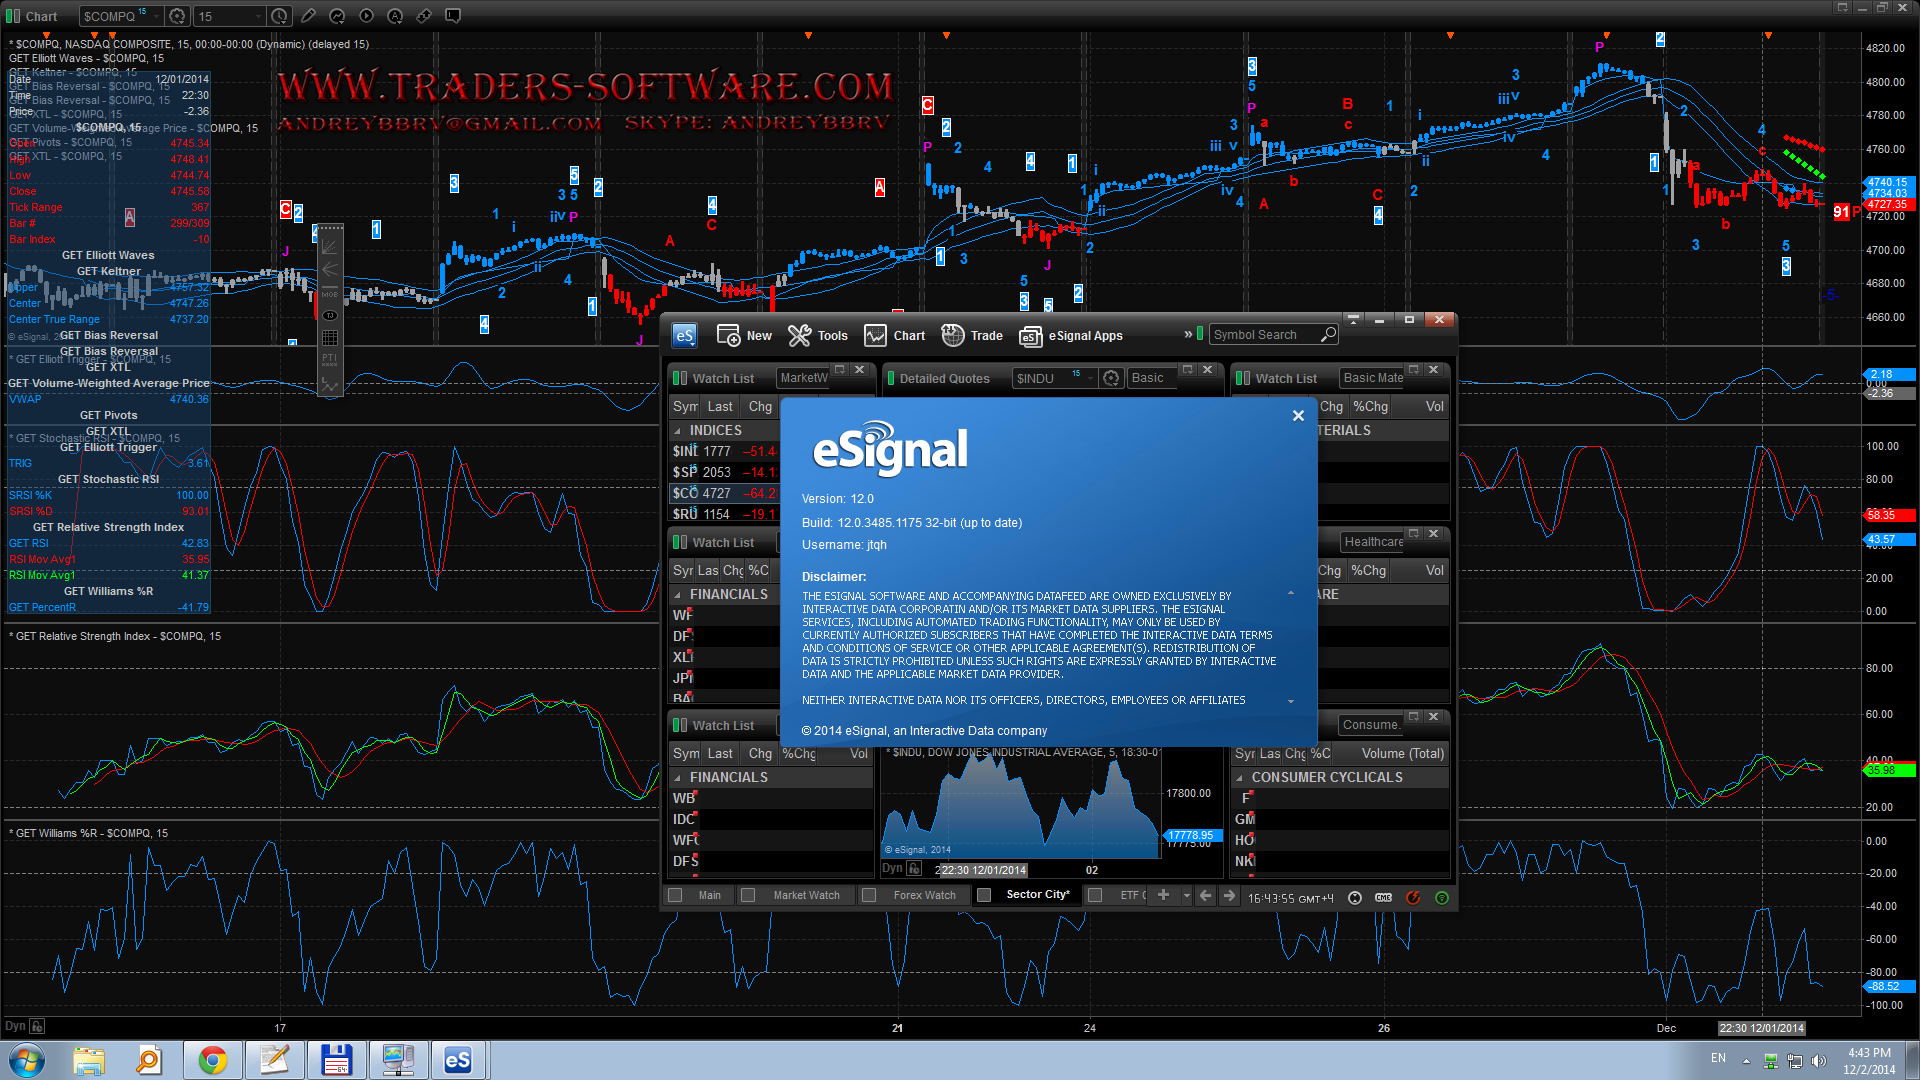Click the bar replay play icon
Screen dimensions: 1920x1080
click(x=366, y=16)
